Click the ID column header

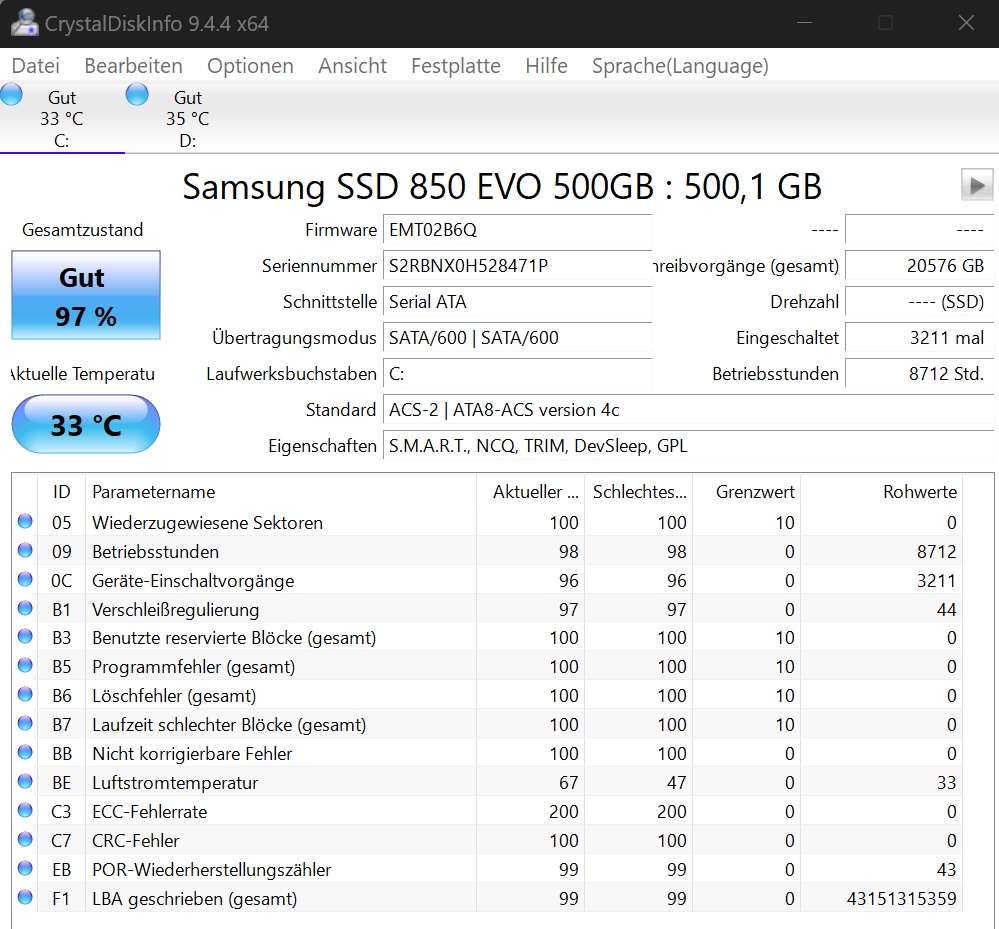click(61, 492)
